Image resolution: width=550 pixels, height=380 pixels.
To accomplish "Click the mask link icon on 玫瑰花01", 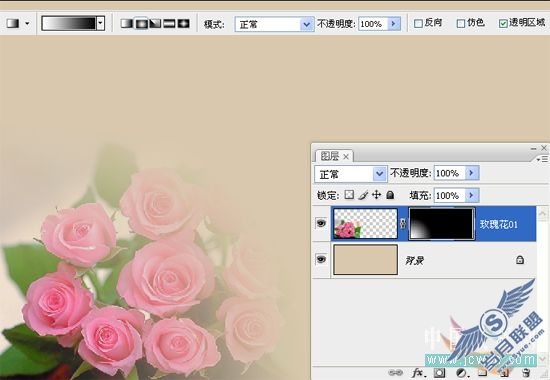I will [403, 224].
